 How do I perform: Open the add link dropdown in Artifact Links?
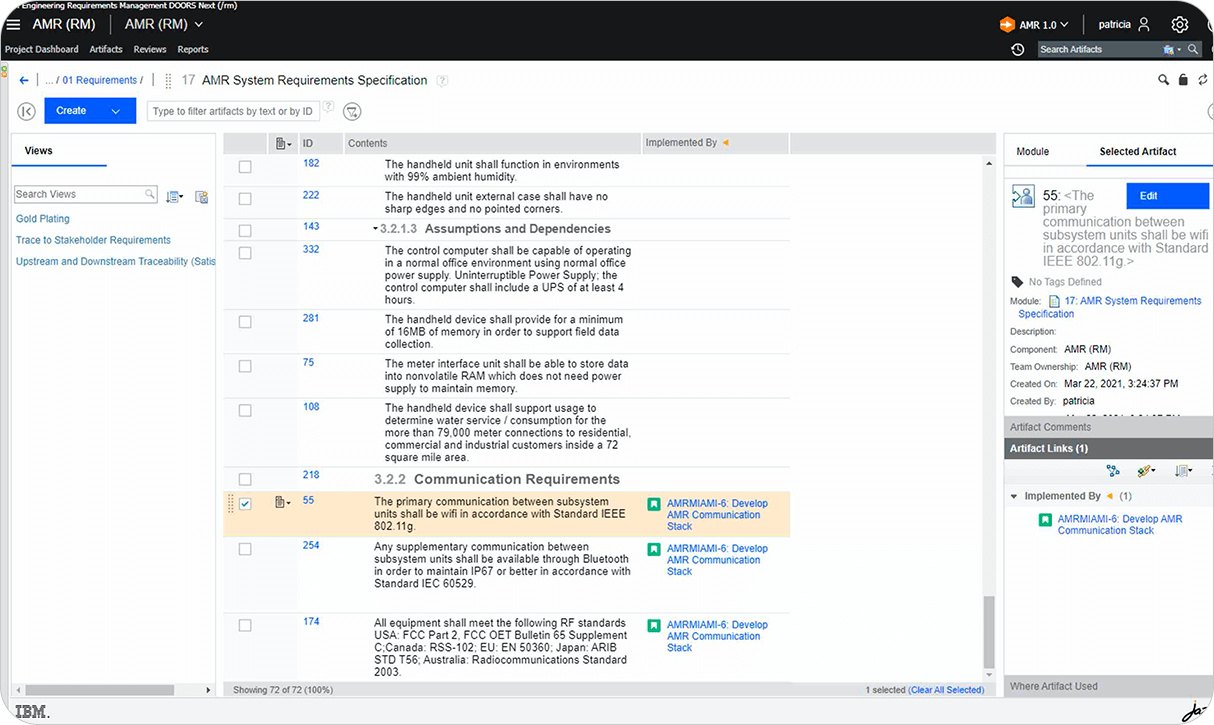(x=1146, y=471)
